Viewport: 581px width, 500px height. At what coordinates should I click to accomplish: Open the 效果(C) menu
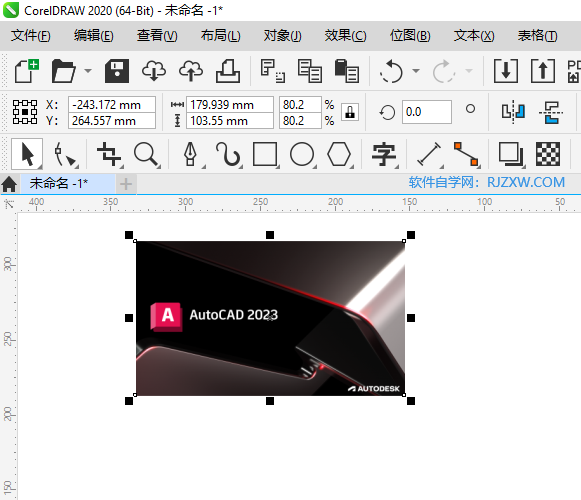pyautogui.click(x=345, y=36)
